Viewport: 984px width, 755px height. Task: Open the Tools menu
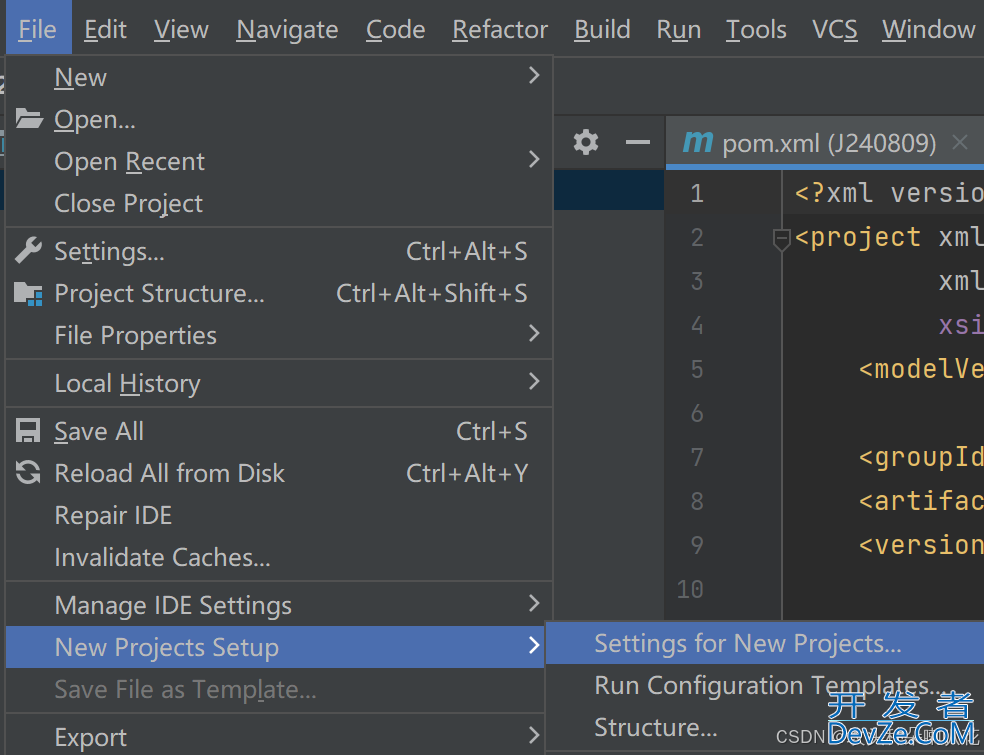(x=756, y=29)
